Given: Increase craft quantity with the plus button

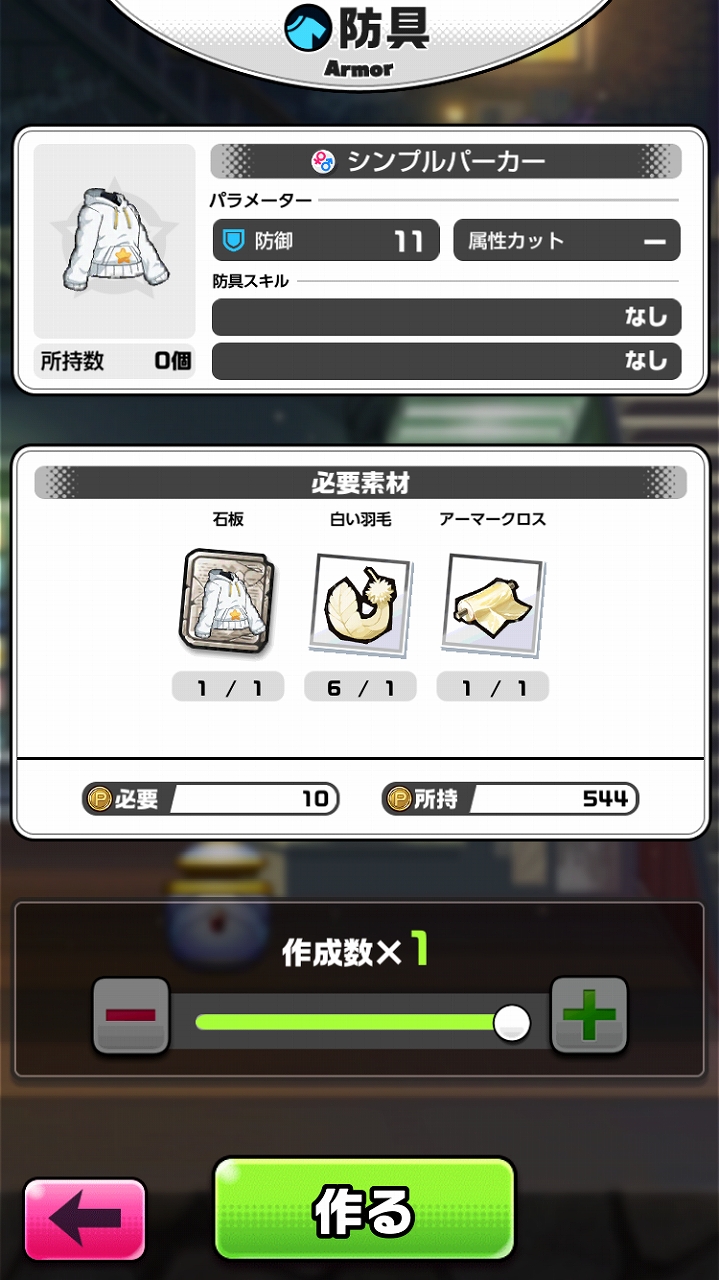Looking at the screenshot, I should pyautogui.click(x=589, y=1015).
